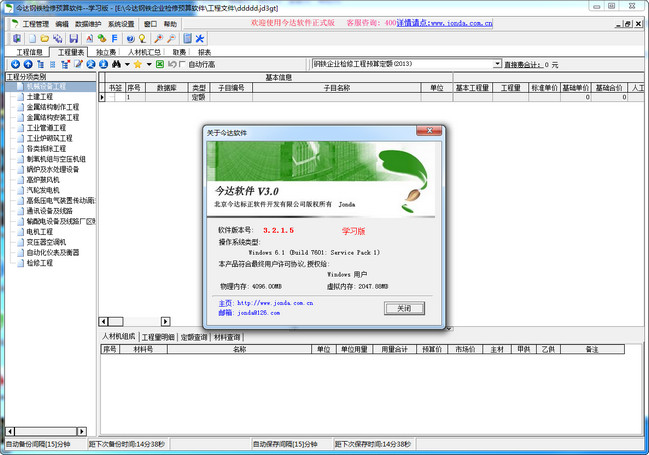This screenshot has height=455, width=649.
Task: Export with the green Excel icon
Action: pyautogui.click(x=160, y=64)
